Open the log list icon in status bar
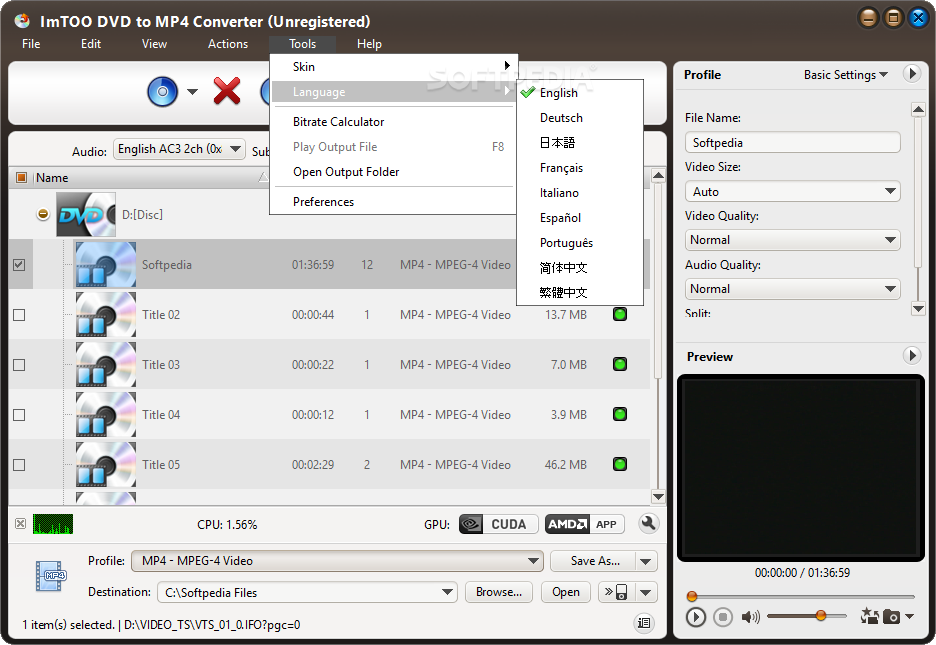This screenshot has height=645, width=936. [x=644, y=623]
